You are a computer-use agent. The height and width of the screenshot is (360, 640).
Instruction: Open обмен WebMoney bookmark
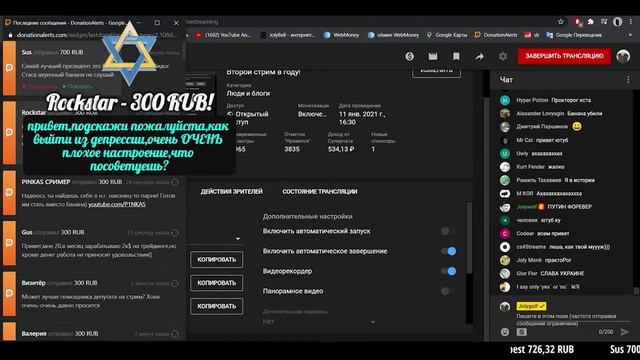pyautogui.click(x=393, y=35)
